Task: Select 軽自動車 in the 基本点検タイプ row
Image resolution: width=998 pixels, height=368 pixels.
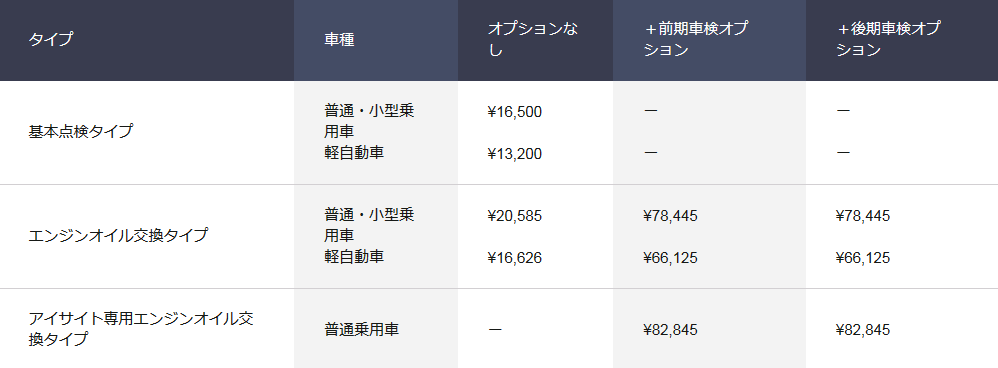Action: pos(354,153)
